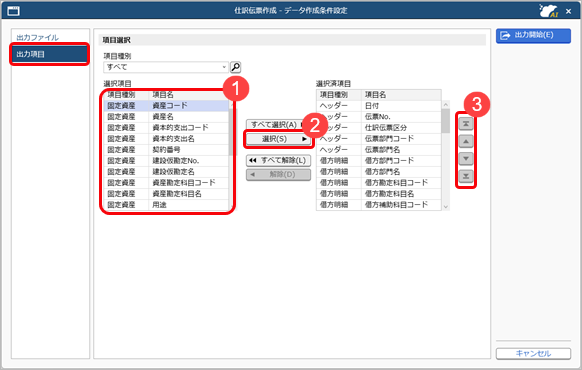The height and width of the screenshot is (370, 582).
Task: Click the up arrow of 選択済項目 scrollbar
Action: click(446, 105)
